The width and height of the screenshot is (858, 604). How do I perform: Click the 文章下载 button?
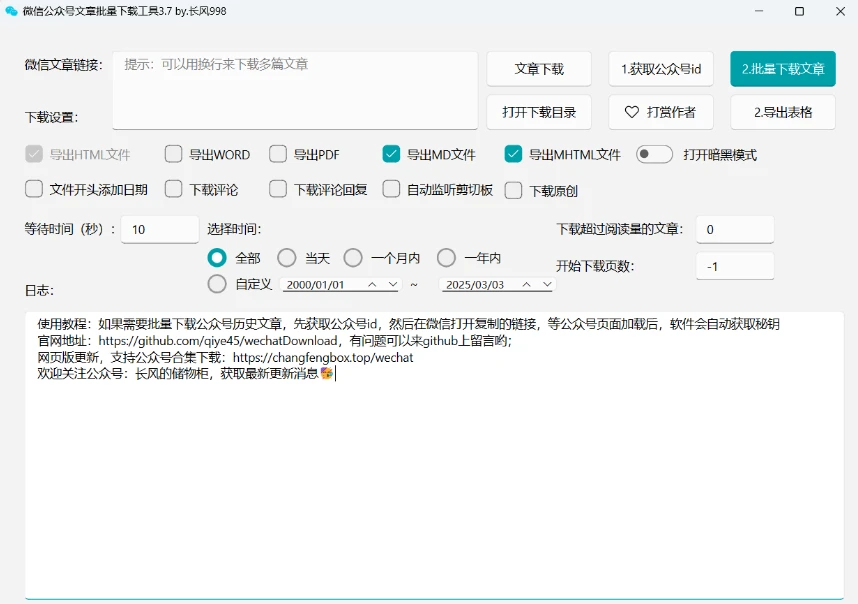point(539,69)
